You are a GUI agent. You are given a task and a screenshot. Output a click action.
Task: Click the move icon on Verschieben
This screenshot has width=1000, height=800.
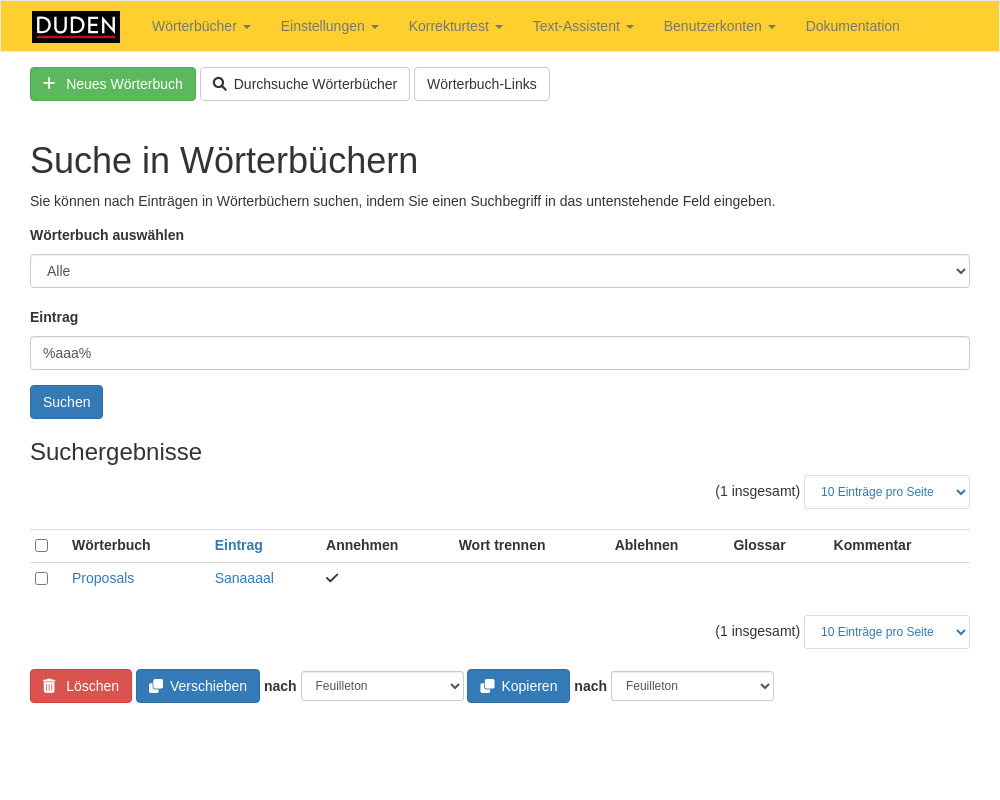[x=156, y=686]
